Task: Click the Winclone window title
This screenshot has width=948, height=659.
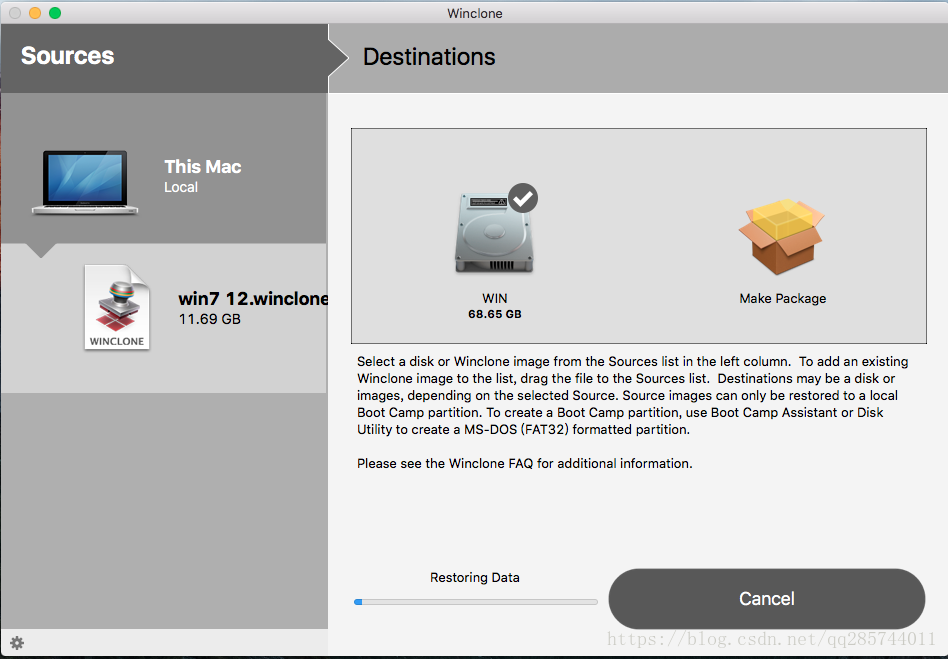Action: 475,13
